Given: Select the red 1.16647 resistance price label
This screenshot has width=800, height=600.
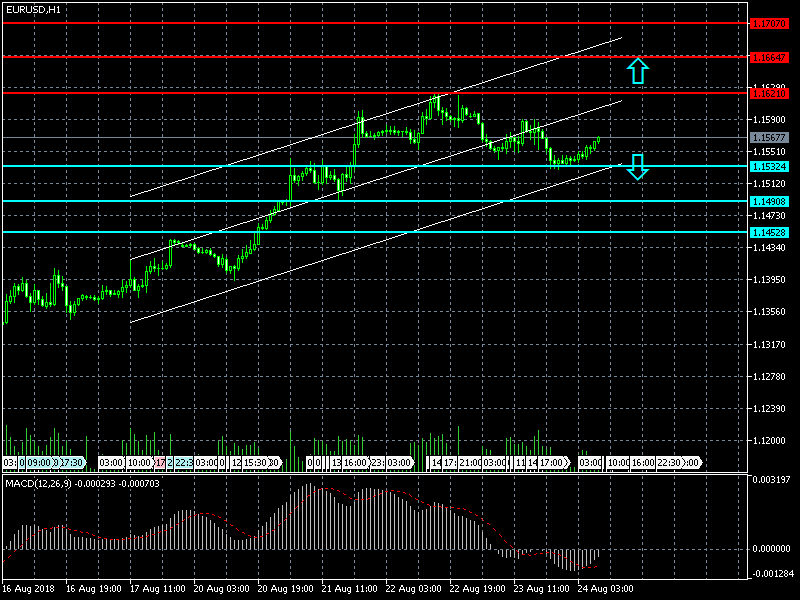Looking at the screenshot, I should (769, 57).
